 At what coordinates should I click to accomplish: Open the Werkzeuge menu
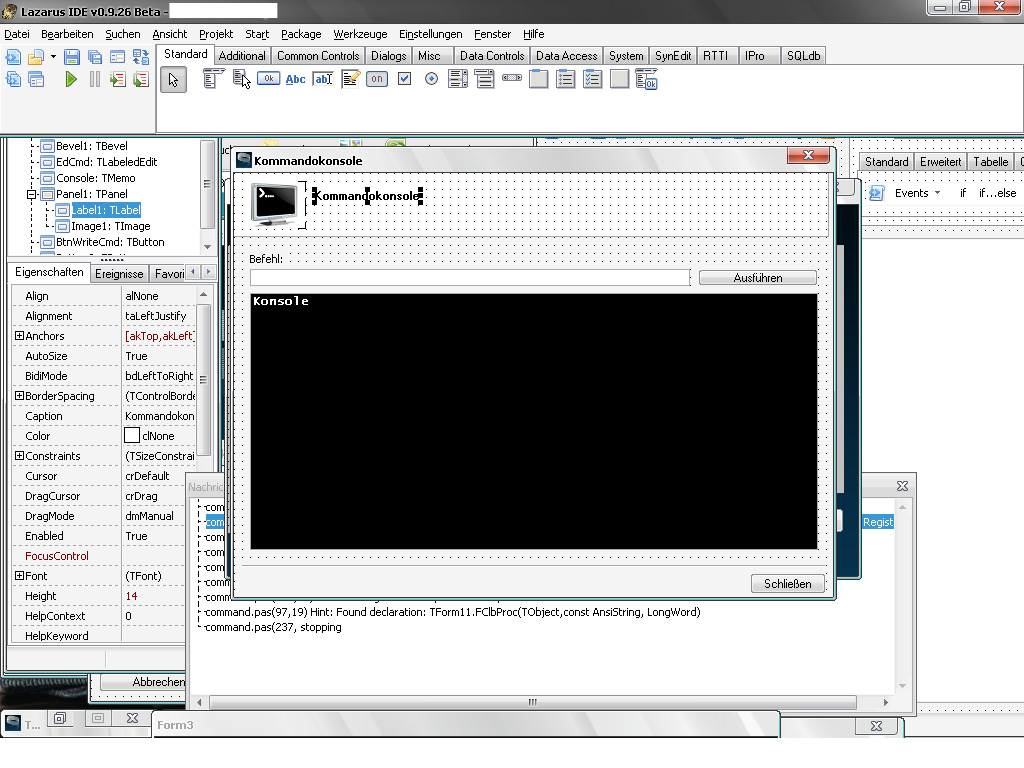pyautogui.click(x=360, y=34)
